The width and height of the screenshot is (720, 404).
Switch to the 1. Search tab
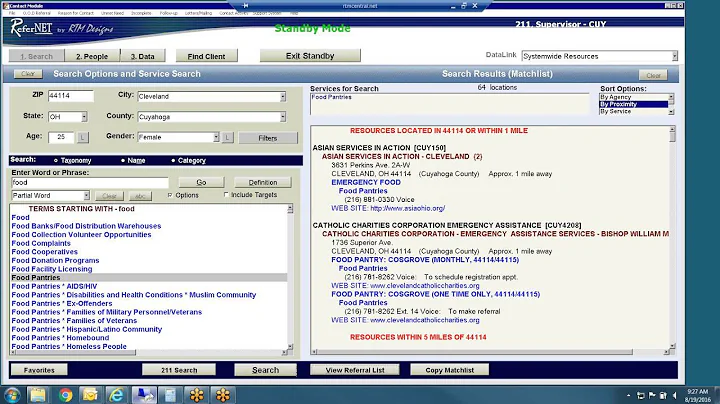click(36, 56)
